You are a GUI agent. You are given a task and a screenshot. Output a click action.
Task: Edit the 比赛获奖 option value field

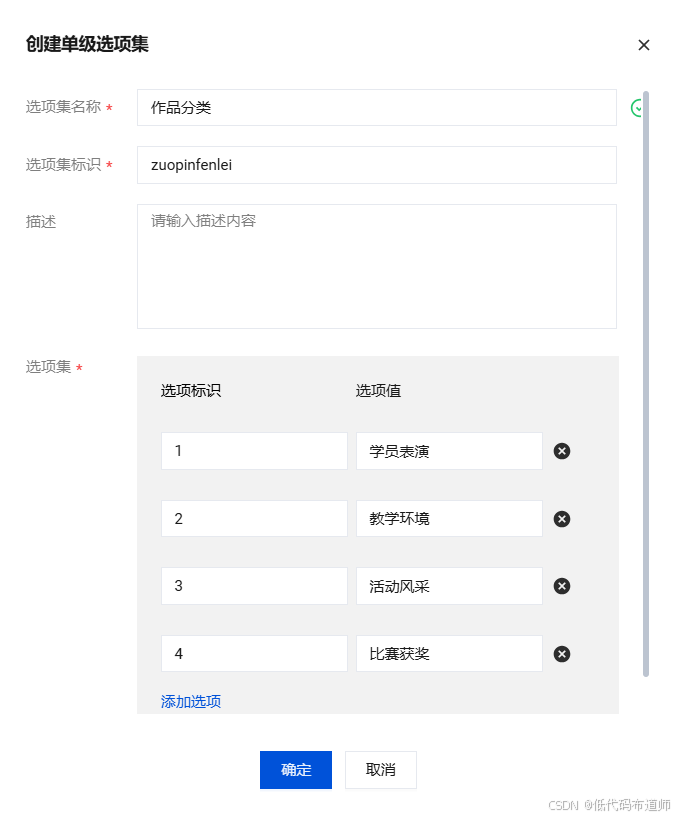(449, 653)
